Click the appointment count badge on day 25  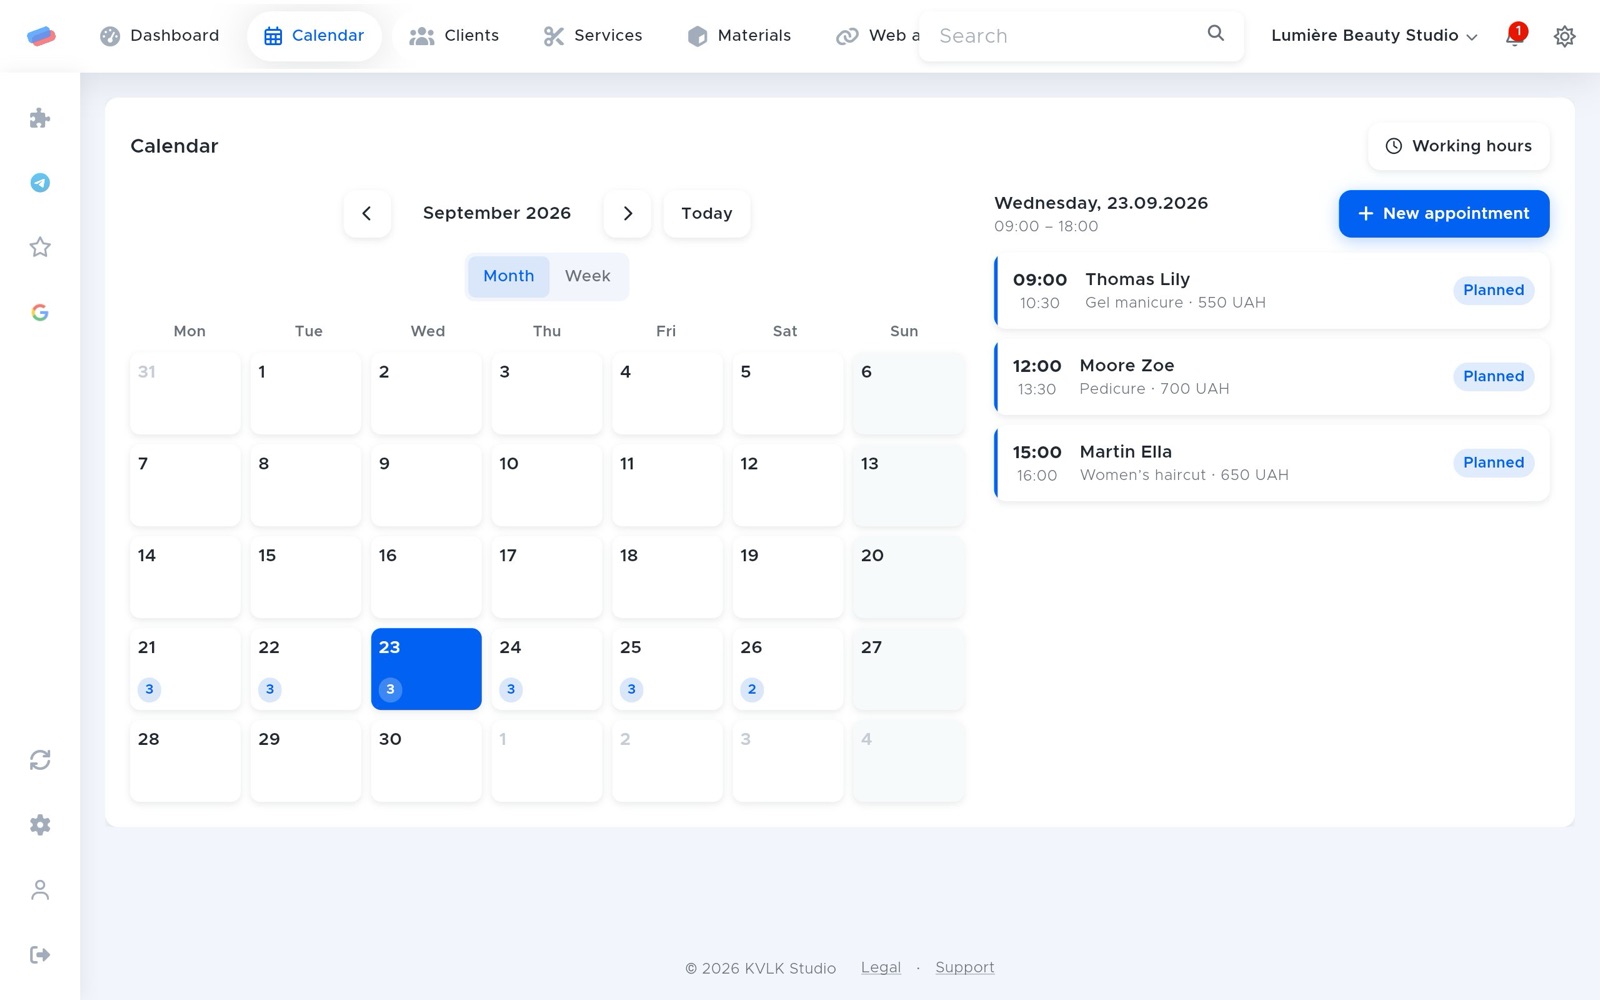click(631, 689)
